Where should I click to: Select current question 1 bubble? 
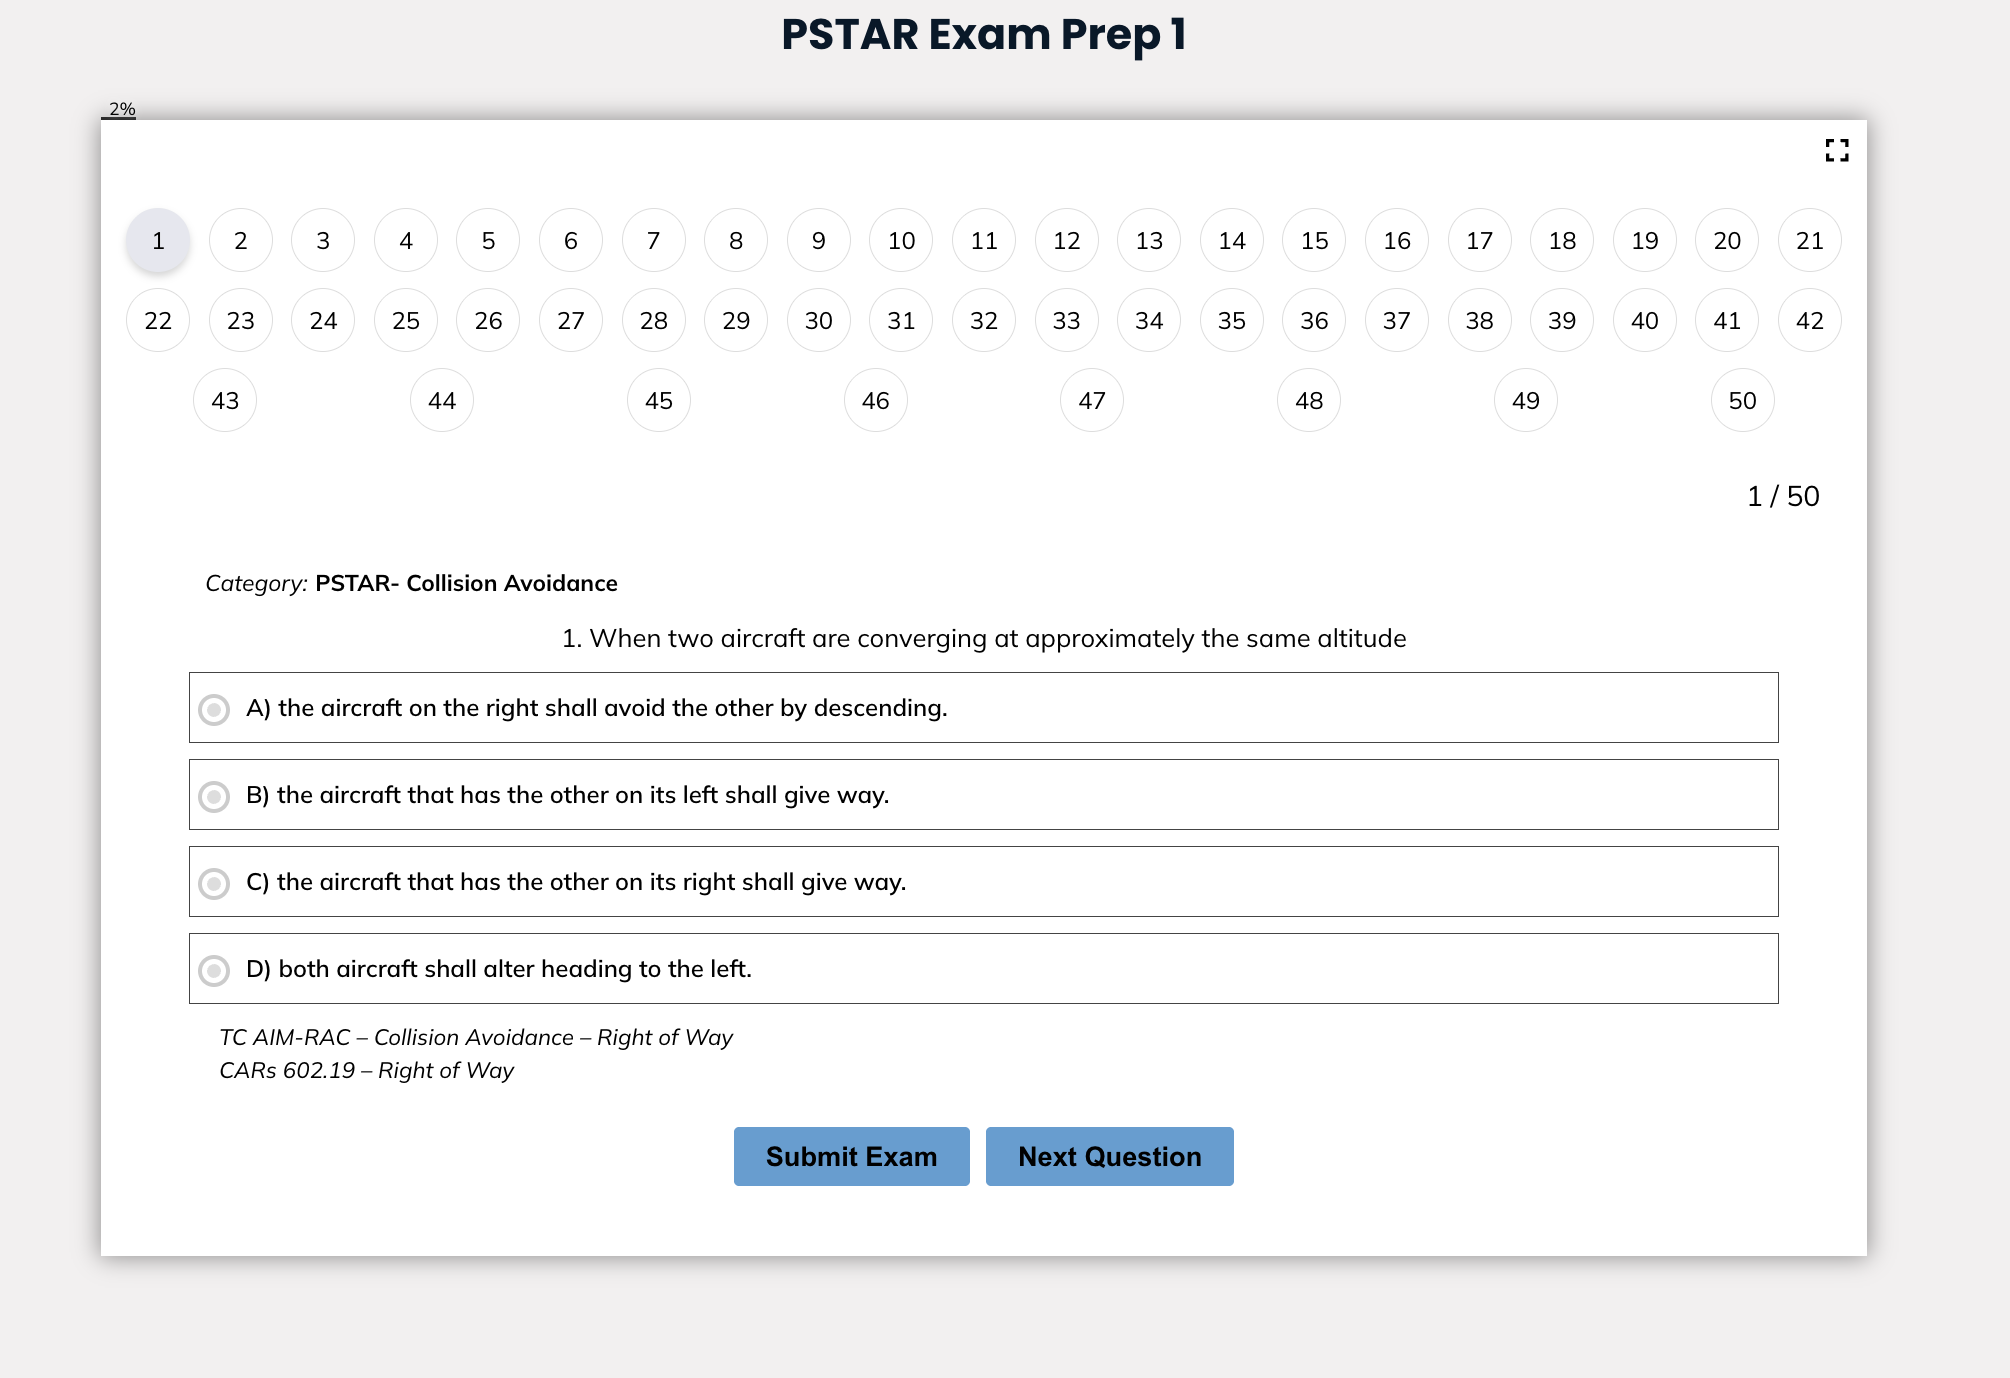click(x=158, y=240)
